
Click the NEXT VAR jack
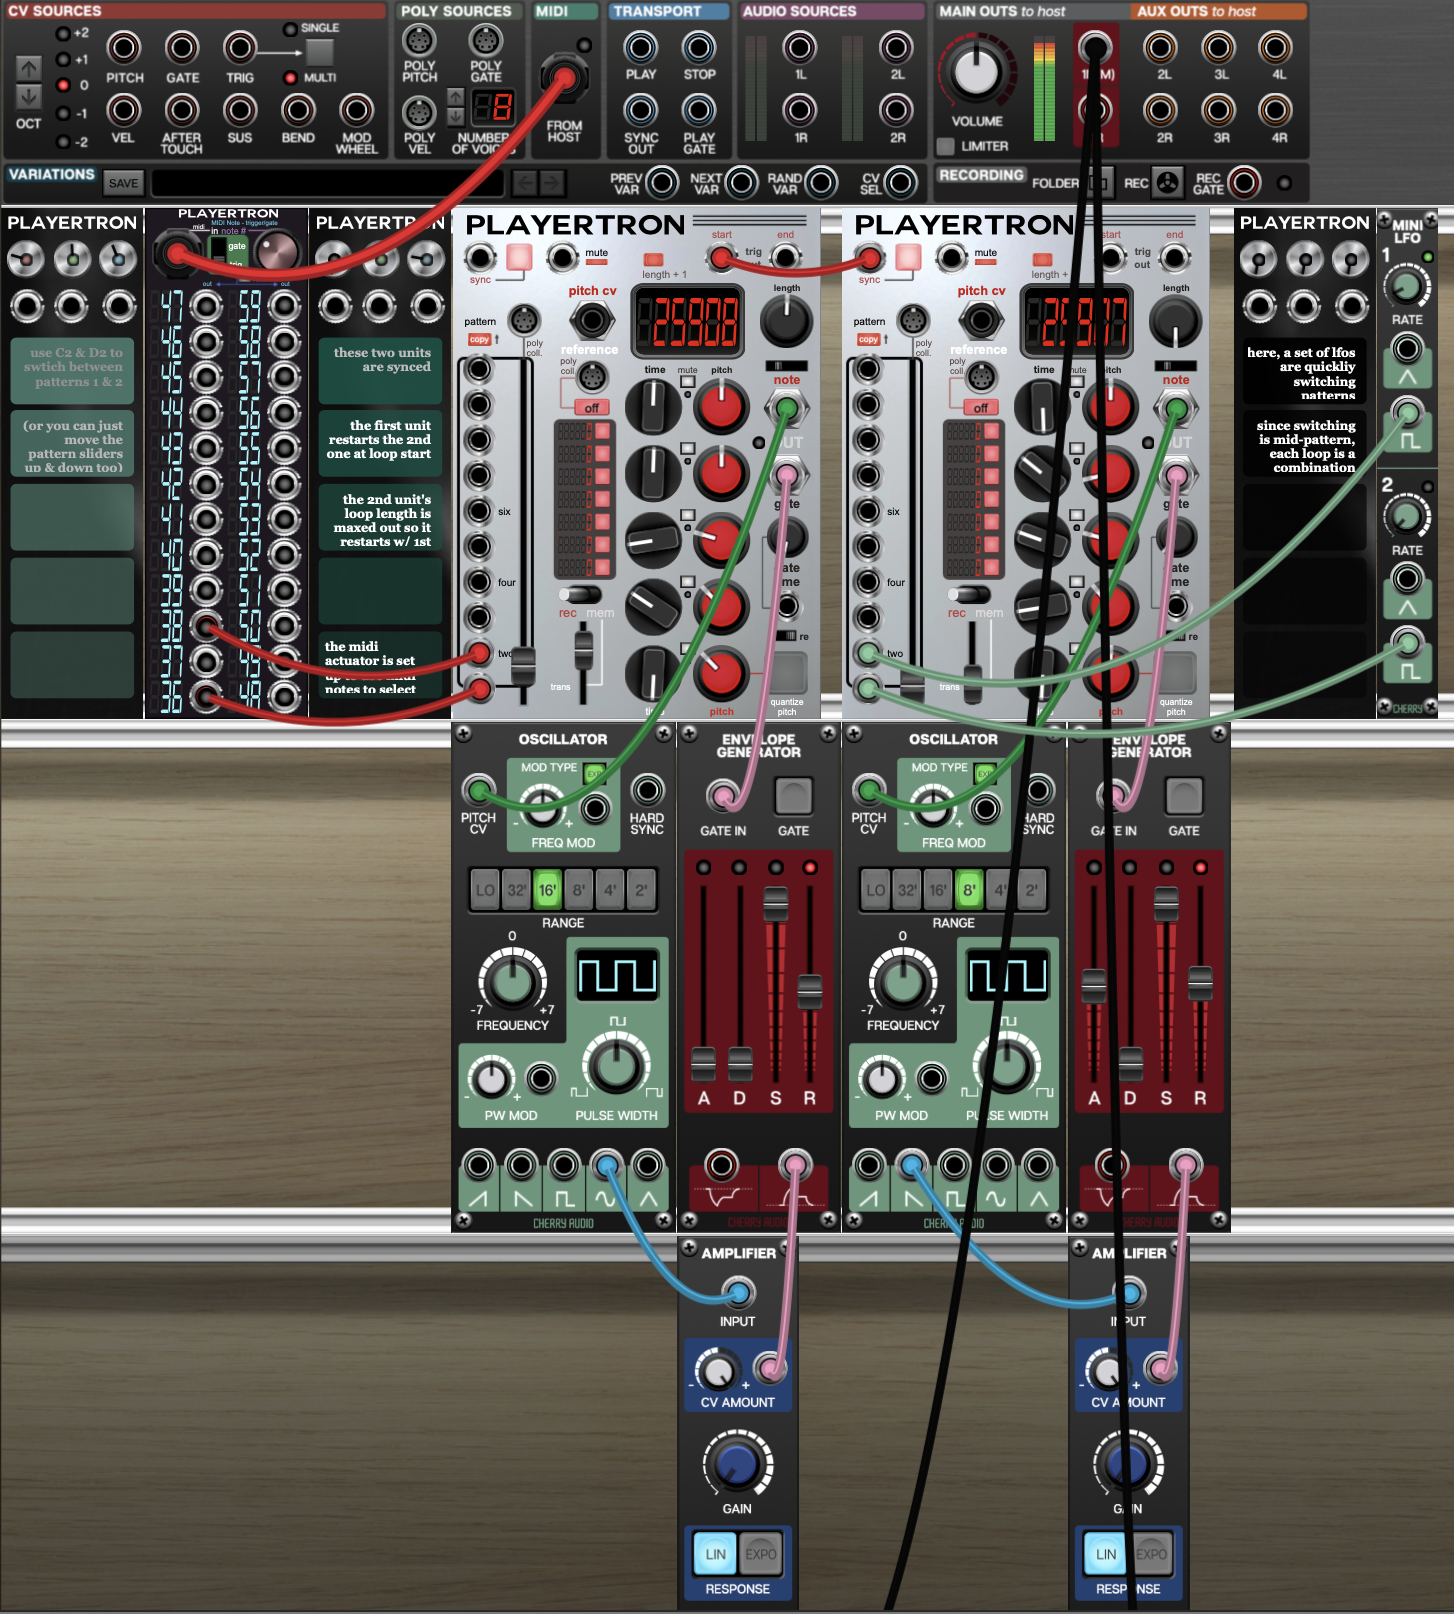point(741,183)
